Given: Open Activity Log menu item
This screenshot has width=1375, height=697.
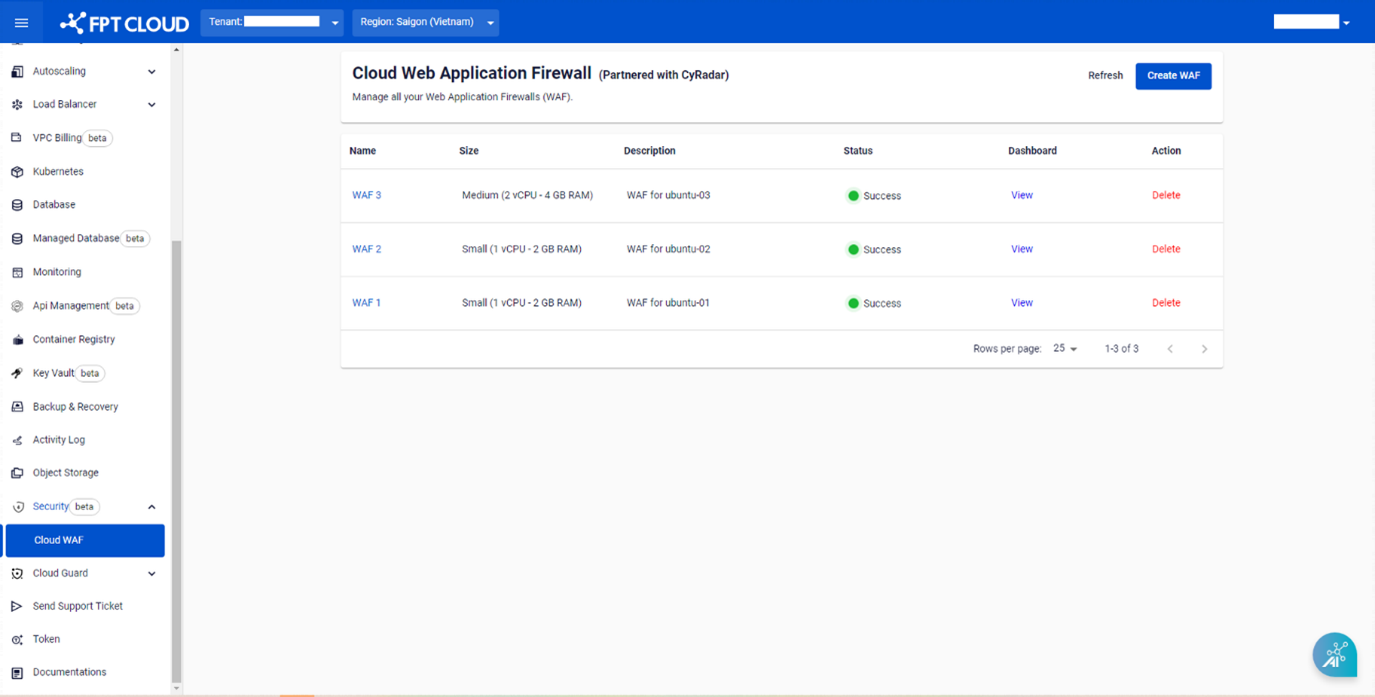Looking at the screenshot, I should [x=58, y=440].
